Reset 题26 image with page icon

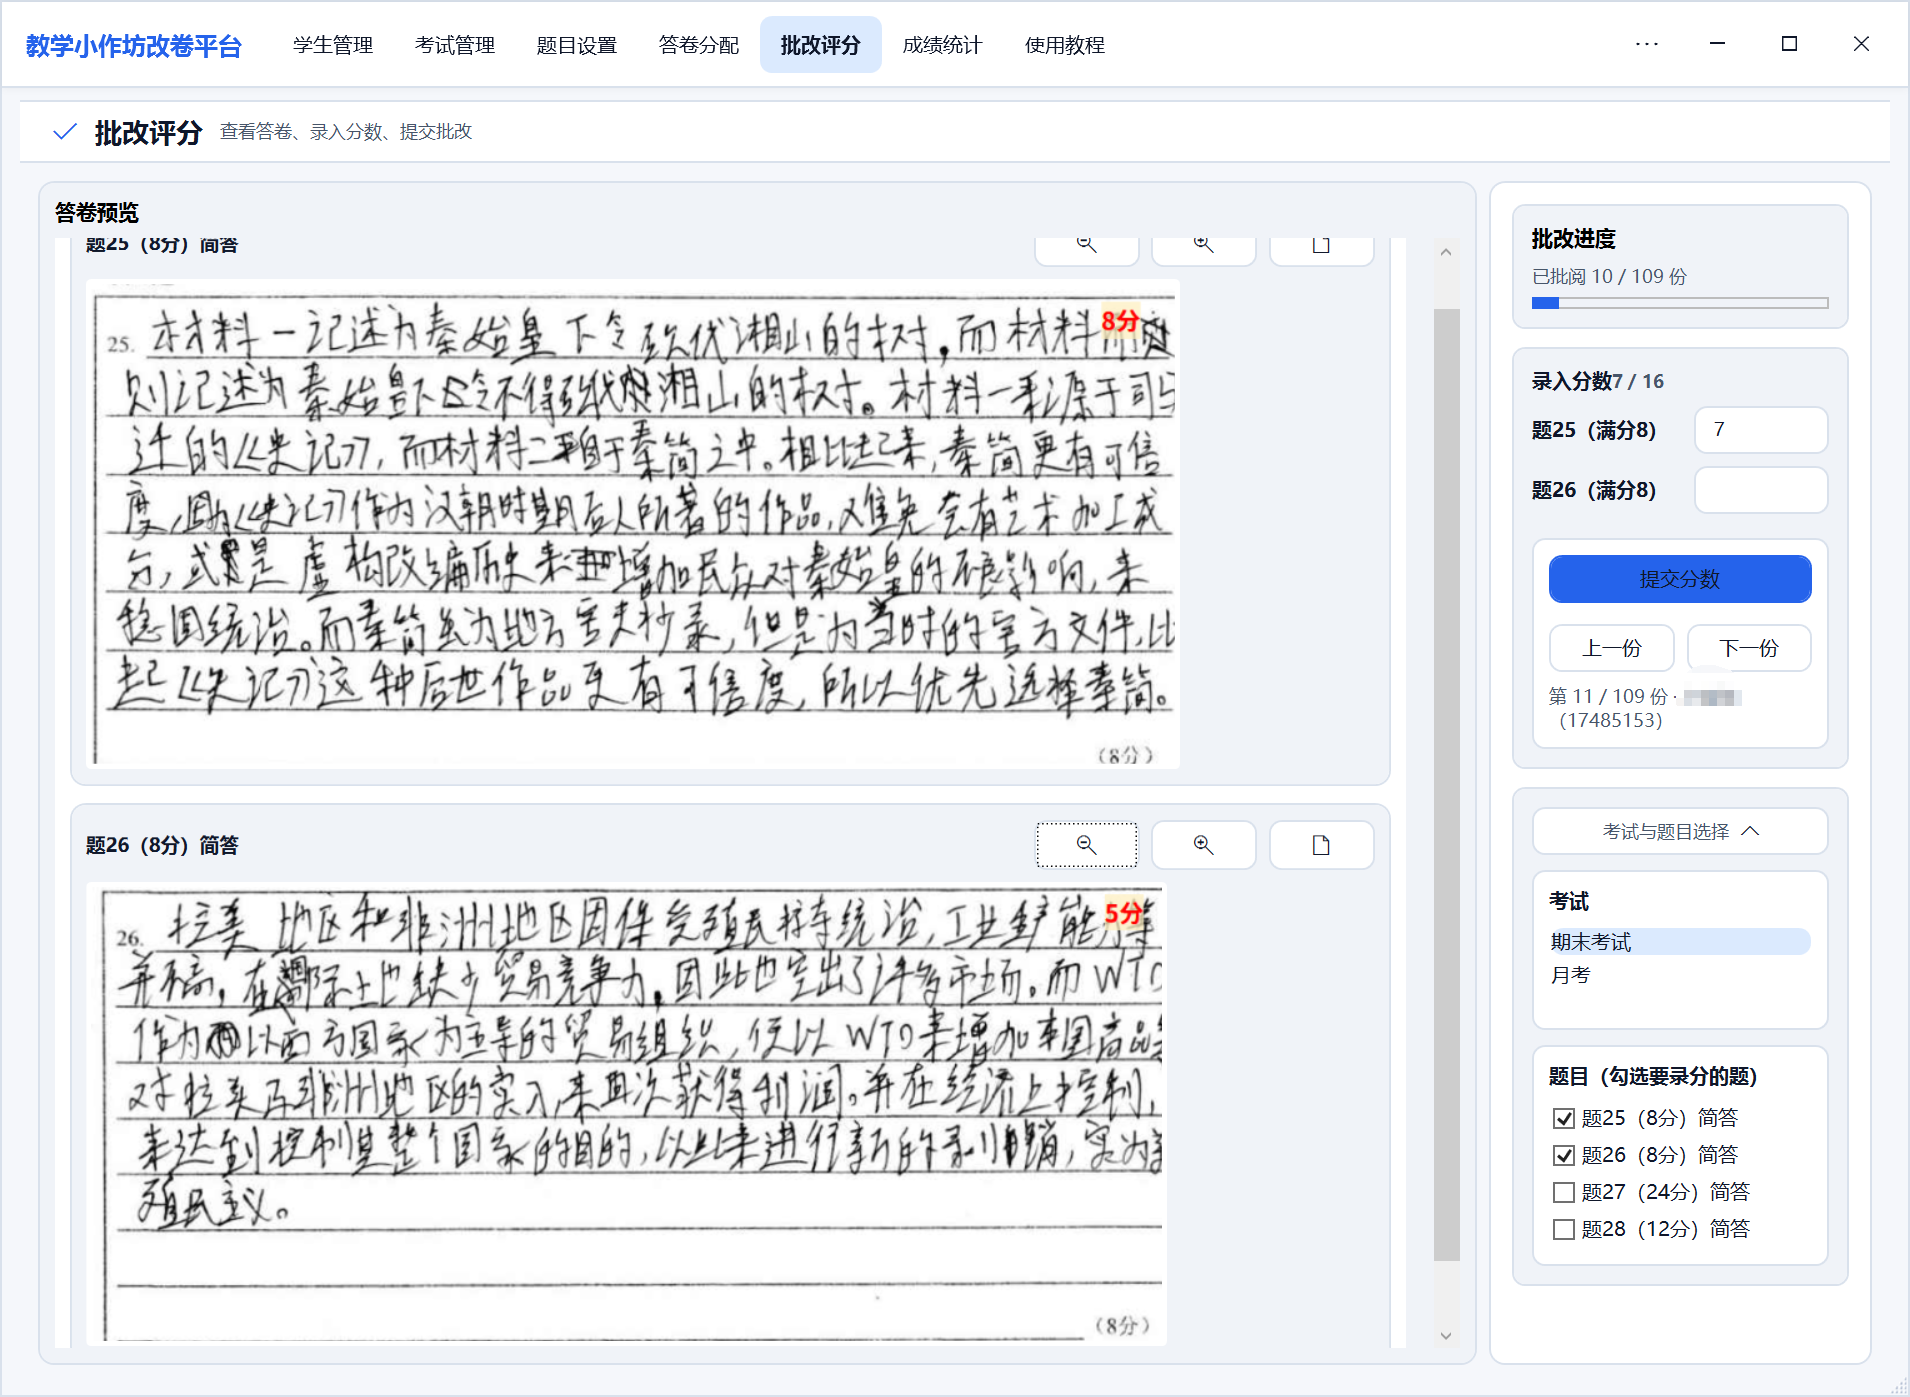[x=1321, y=845]
